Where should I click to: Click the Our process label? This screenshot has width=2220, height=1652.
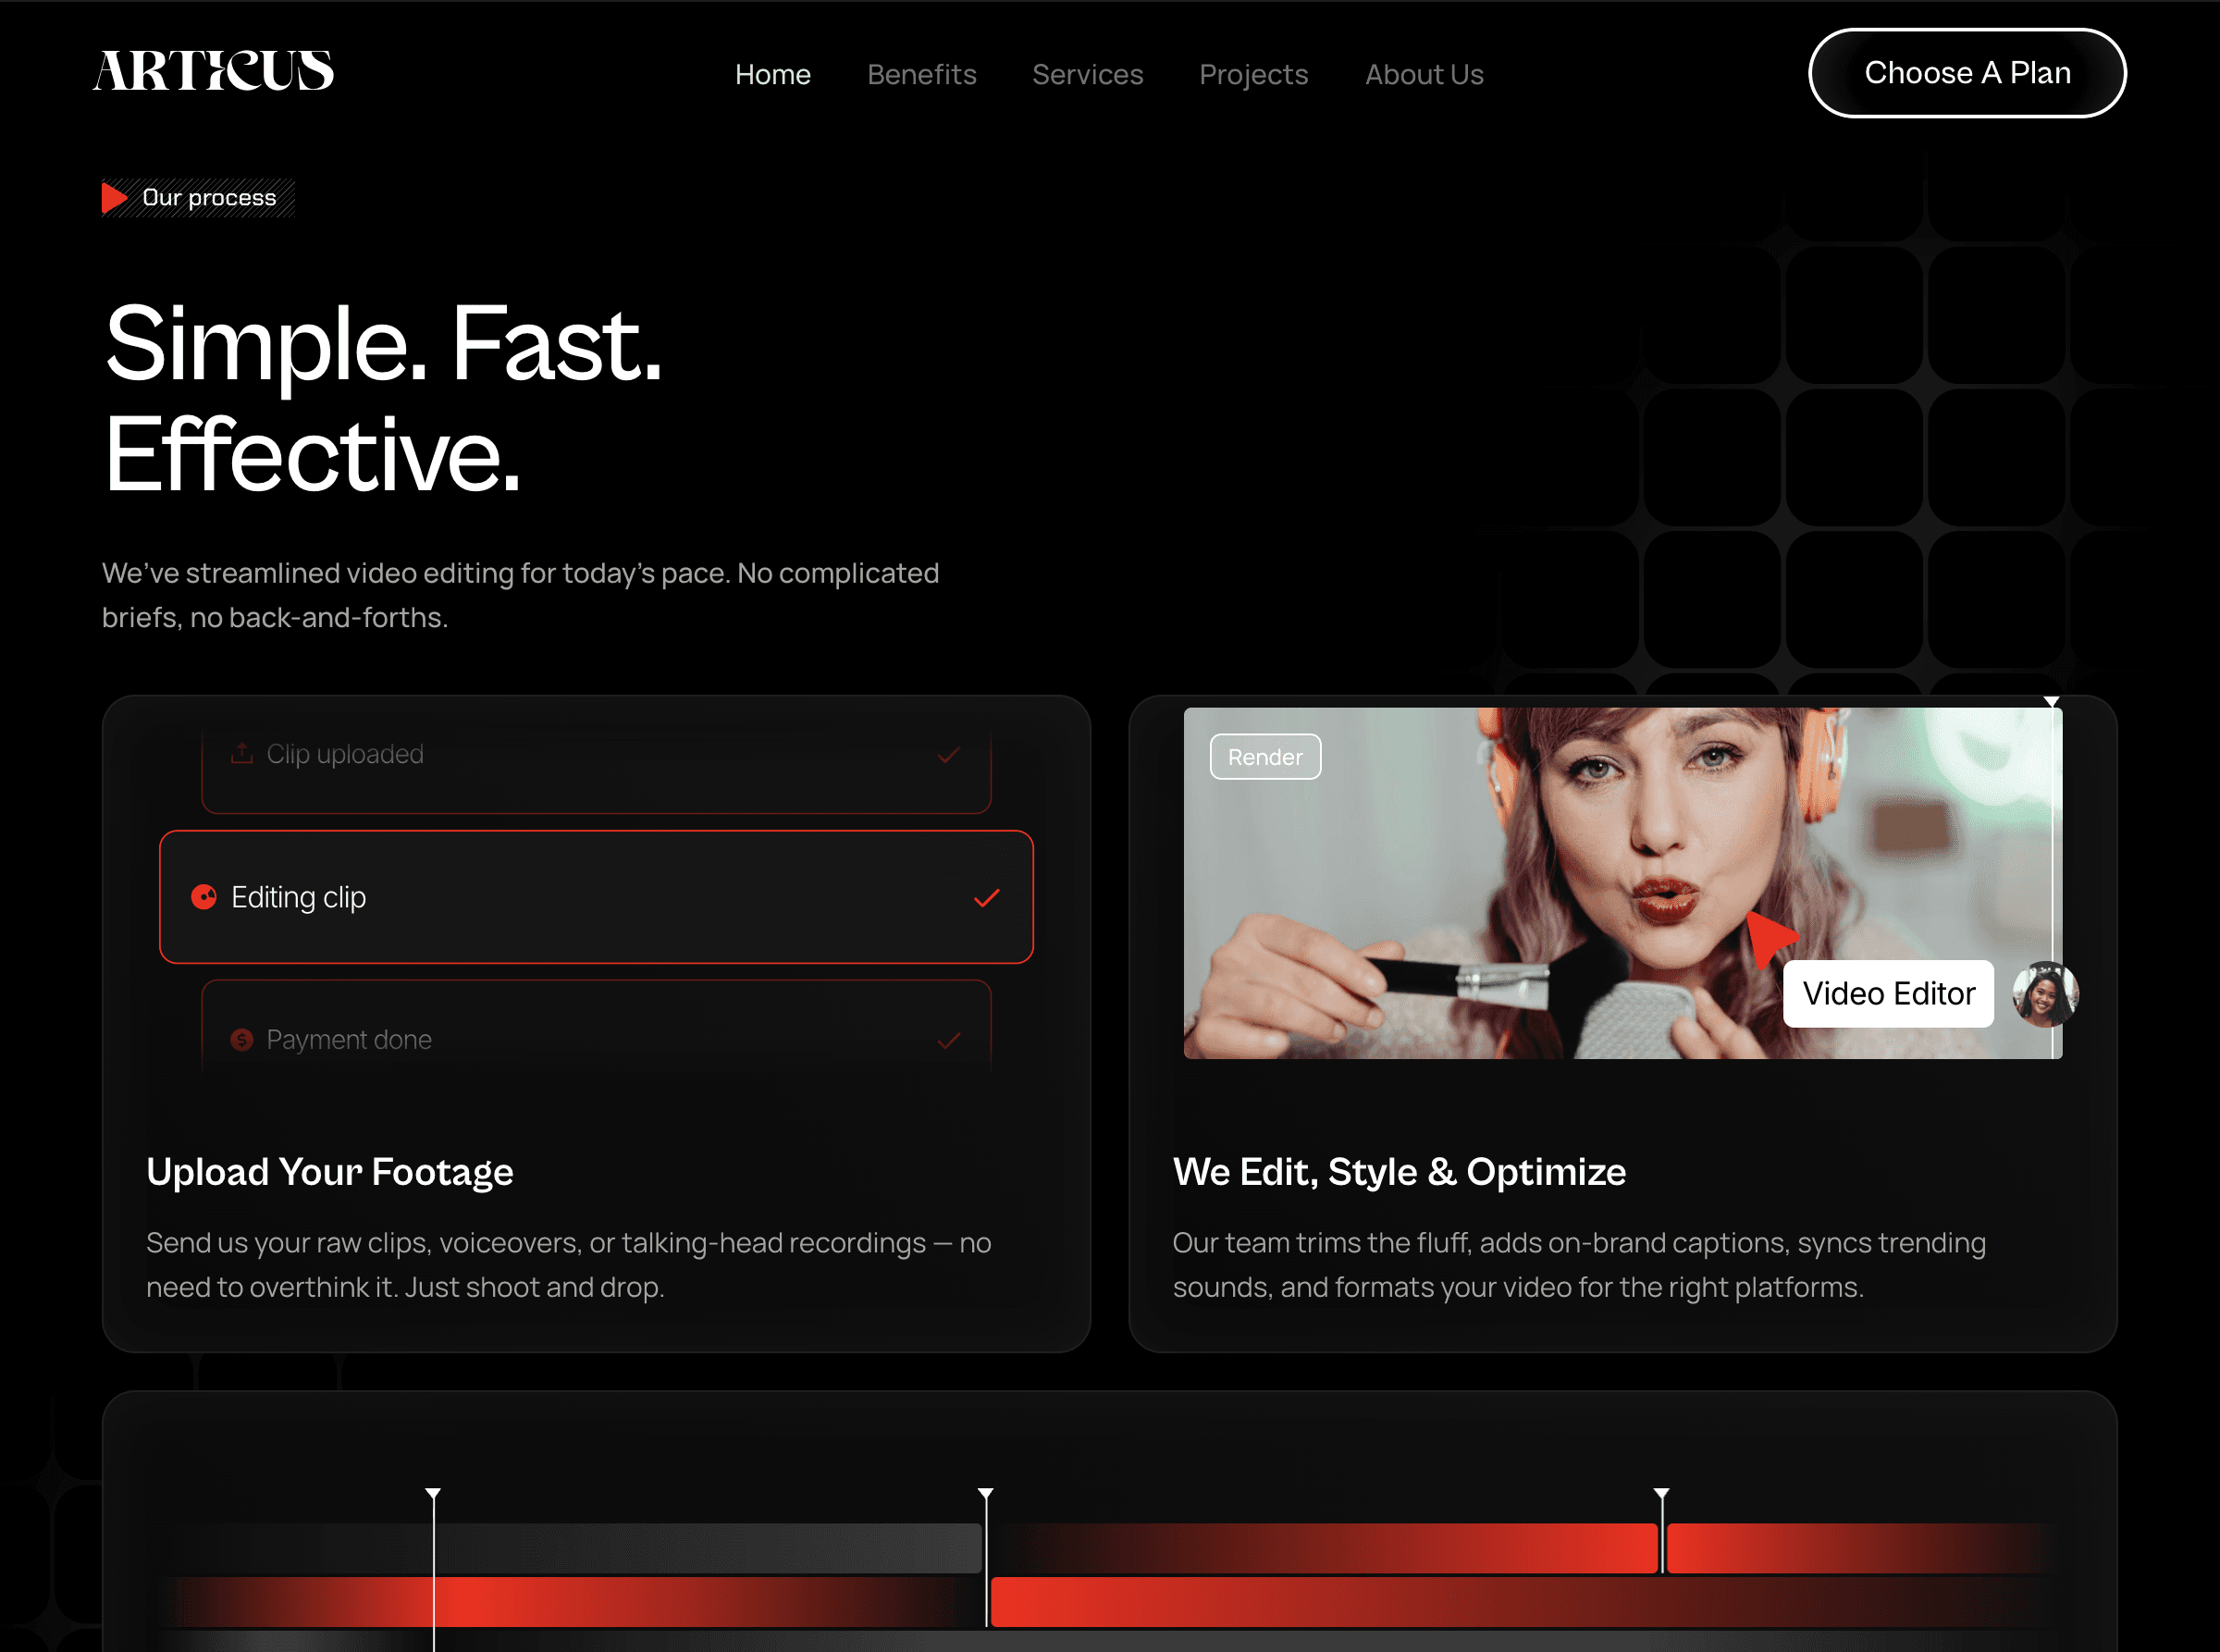[x=209, y=197]
